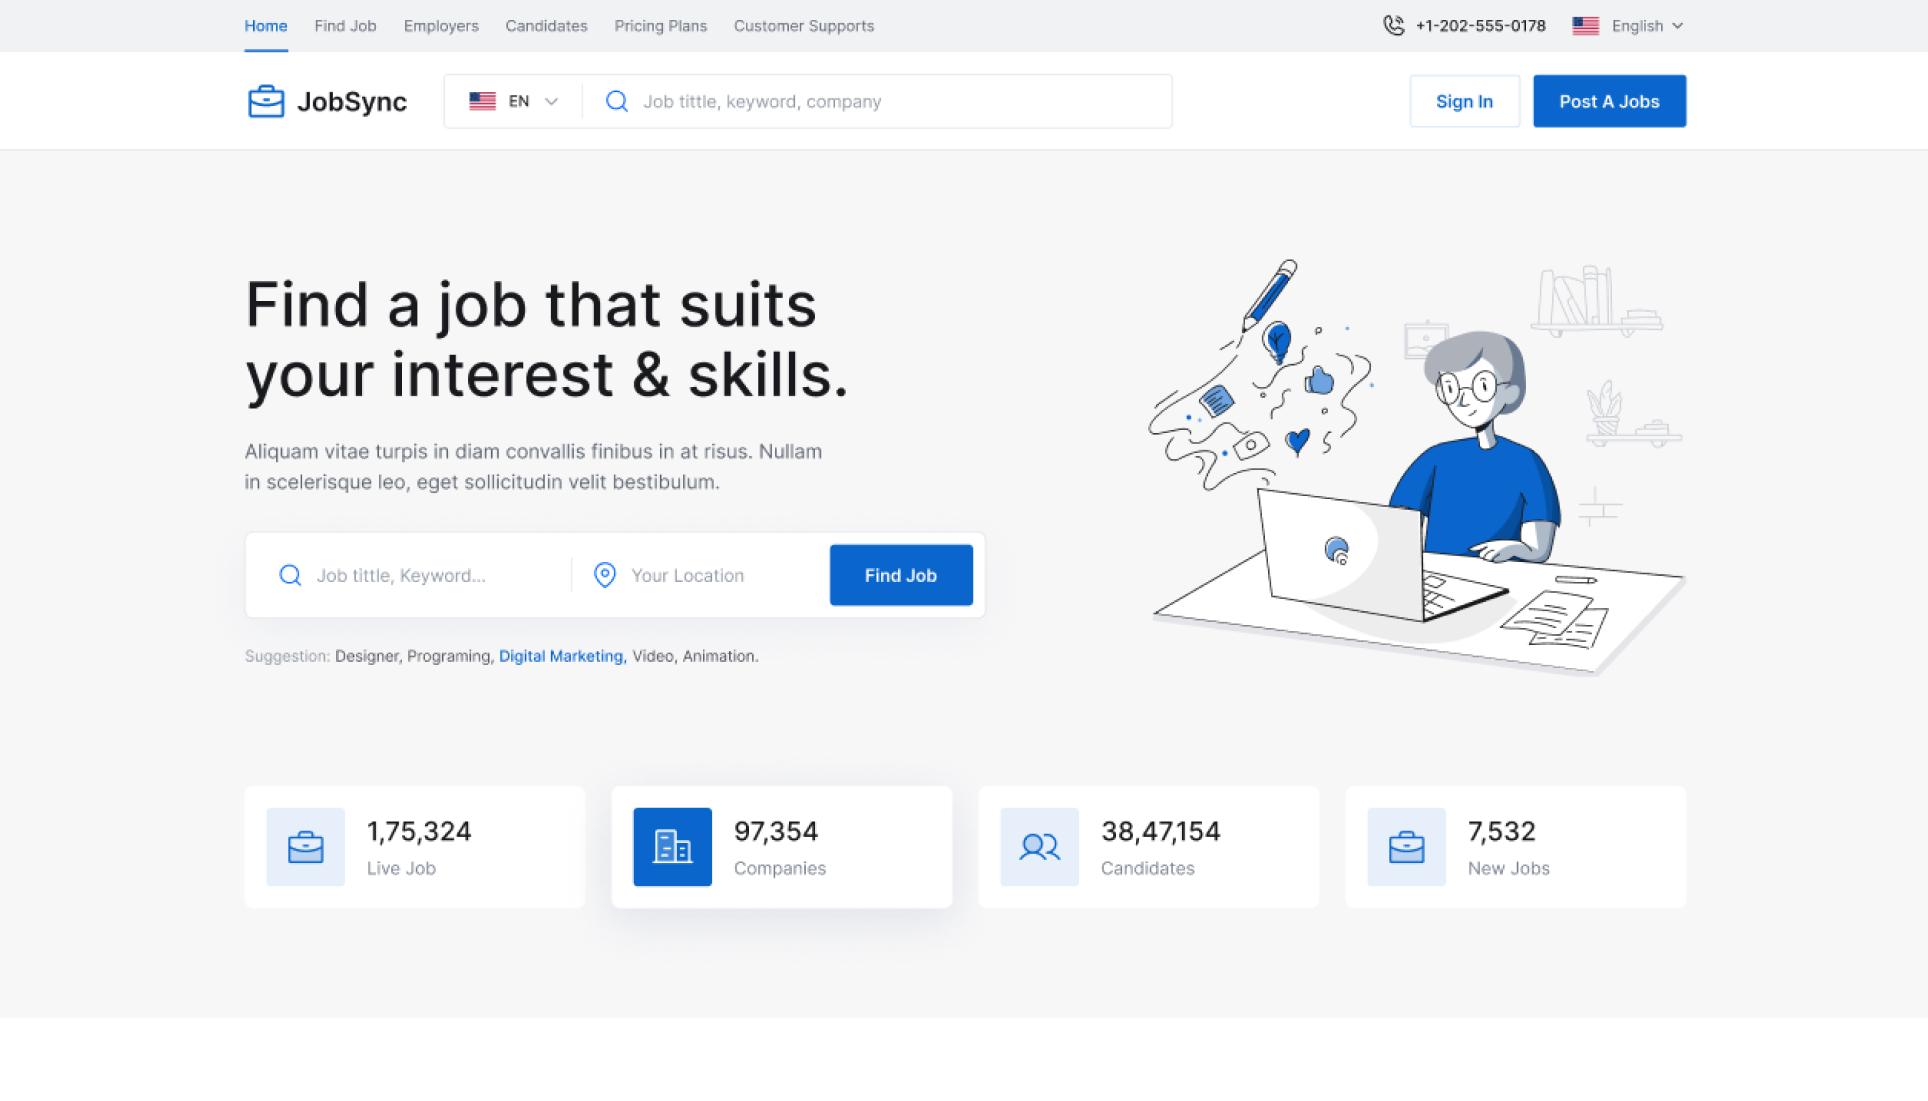This screenshot has height=1101, width=1928.
Task: Click the Find Job search button
Action: pyautogui.click(x=900, y=575)
